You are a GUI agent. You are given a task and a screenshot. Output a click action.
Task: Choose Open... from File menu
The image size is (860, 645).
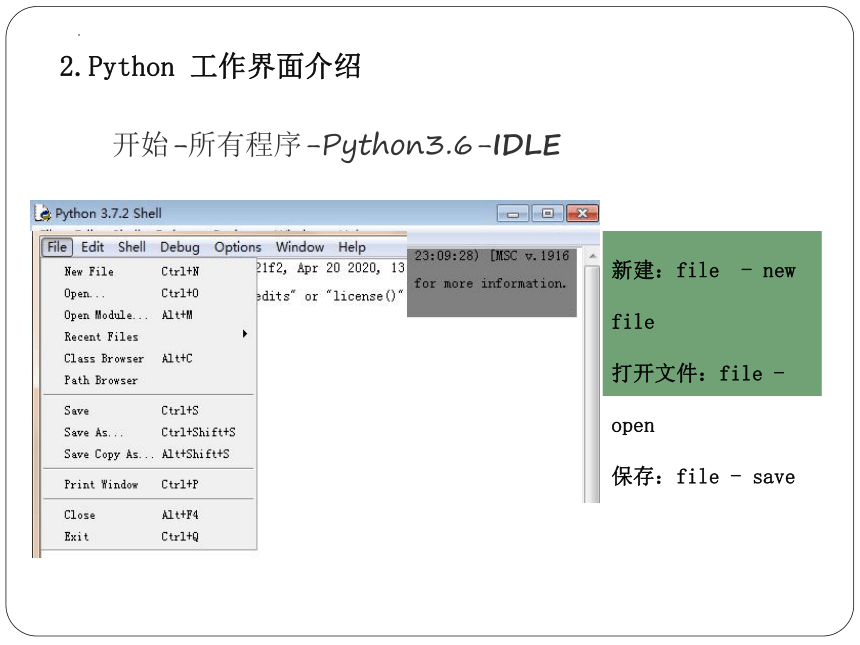149,293
